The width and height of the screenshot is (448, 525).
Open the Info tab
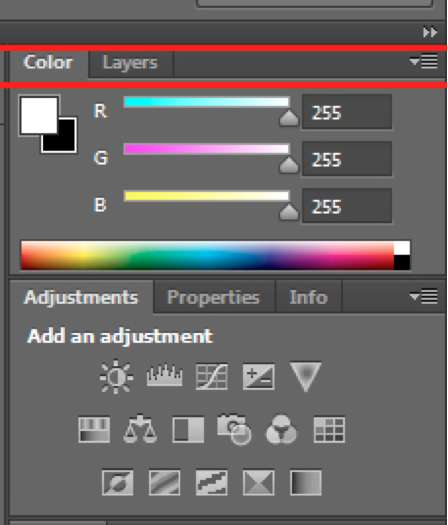pos(308,297)
